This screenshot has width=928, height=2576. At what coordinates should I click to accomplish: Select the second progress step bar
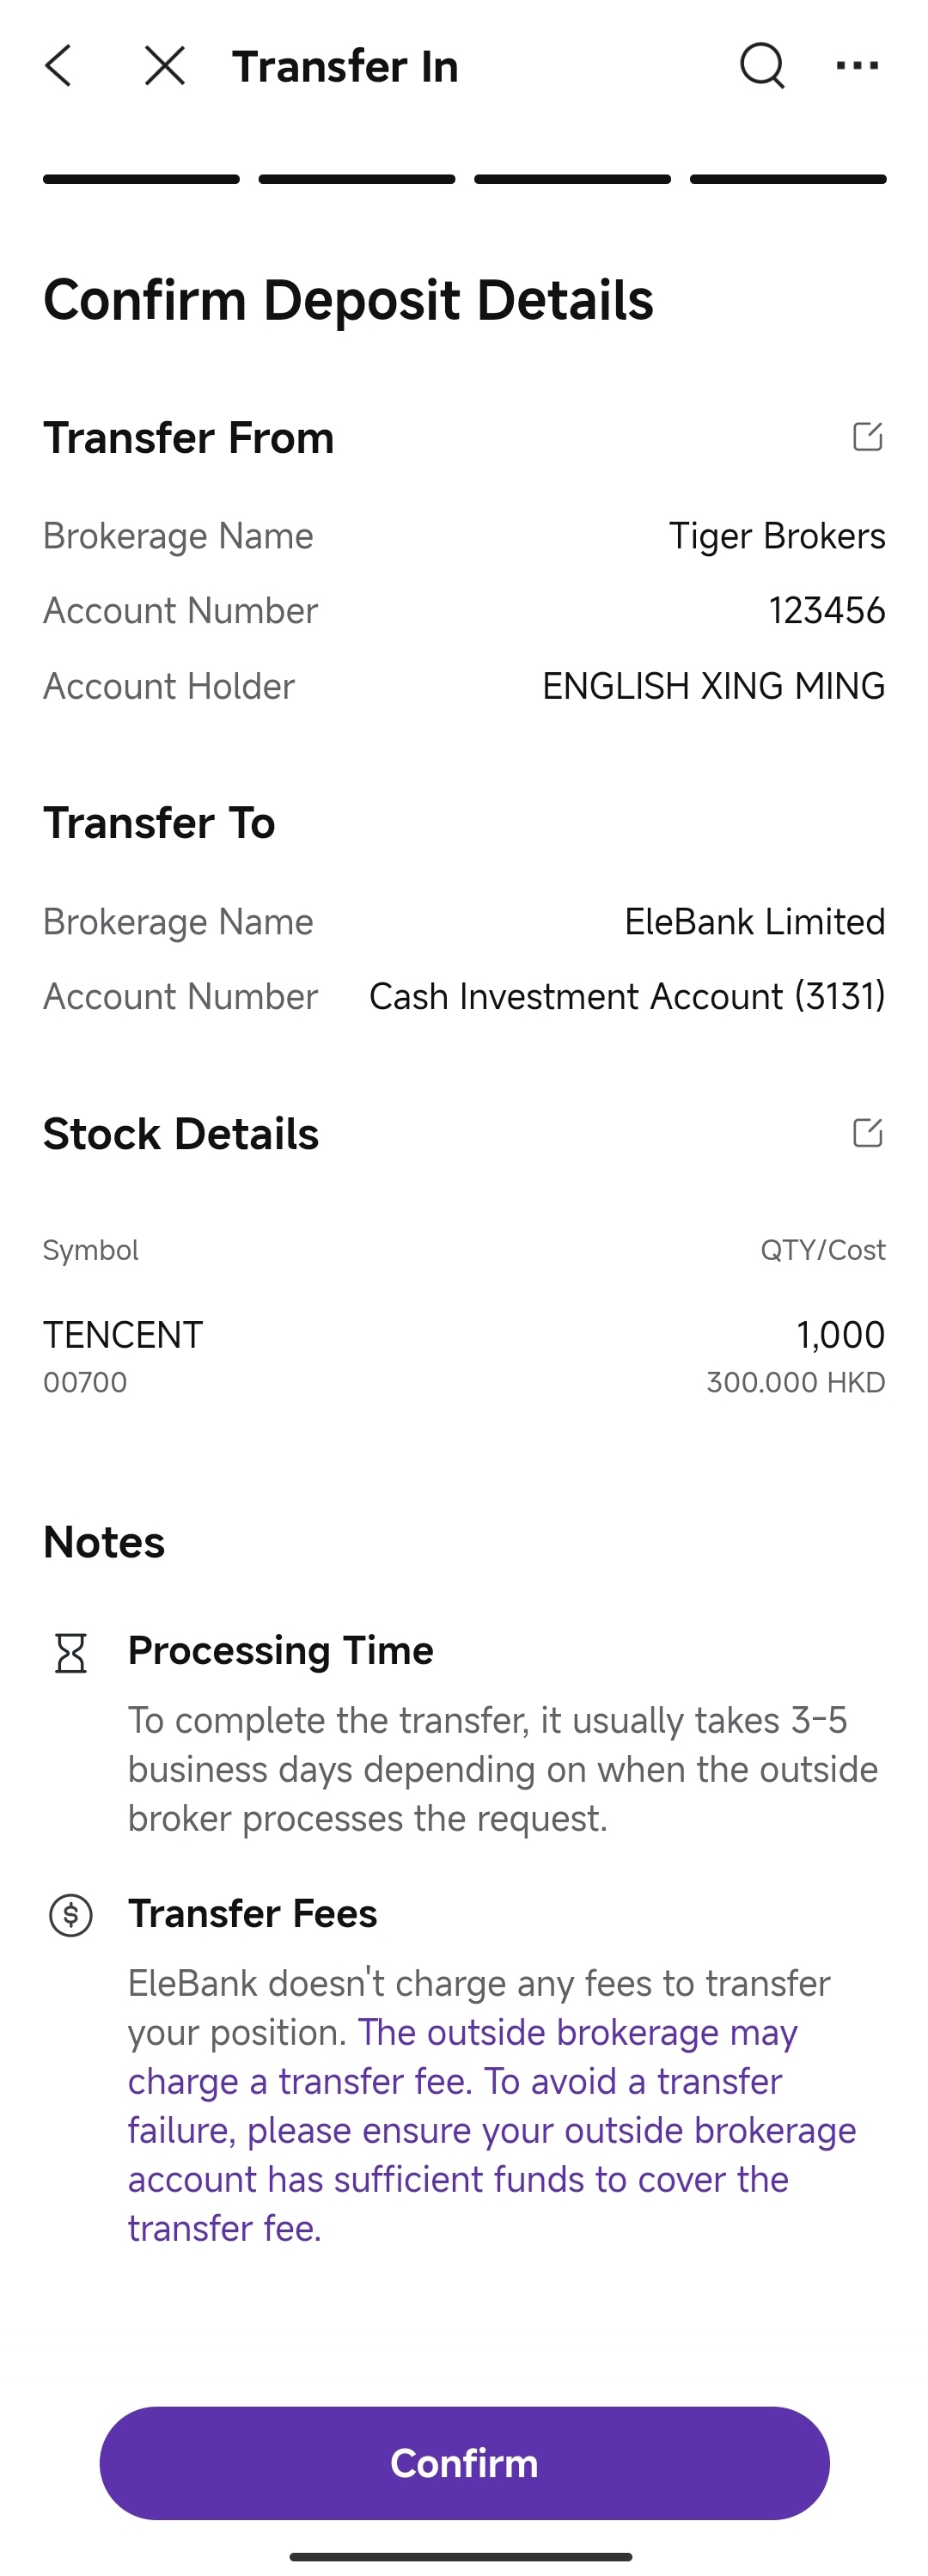[x=357, y=180]
